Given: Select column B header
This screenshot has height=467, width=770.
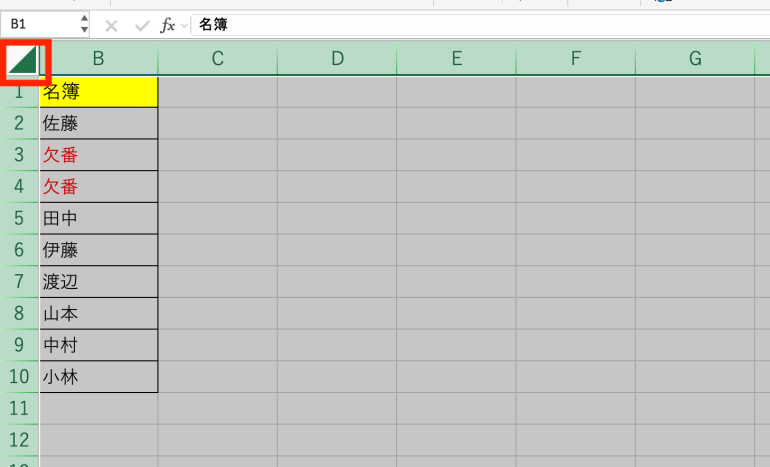Looking at the screenshot, I should 98,59.
